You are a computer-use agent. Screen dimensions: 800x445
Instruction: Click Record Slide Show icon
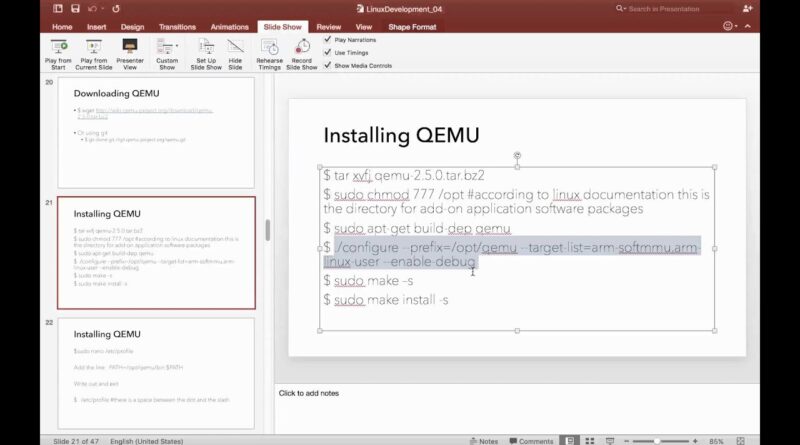pyautogui.click(x=302, y=47)
